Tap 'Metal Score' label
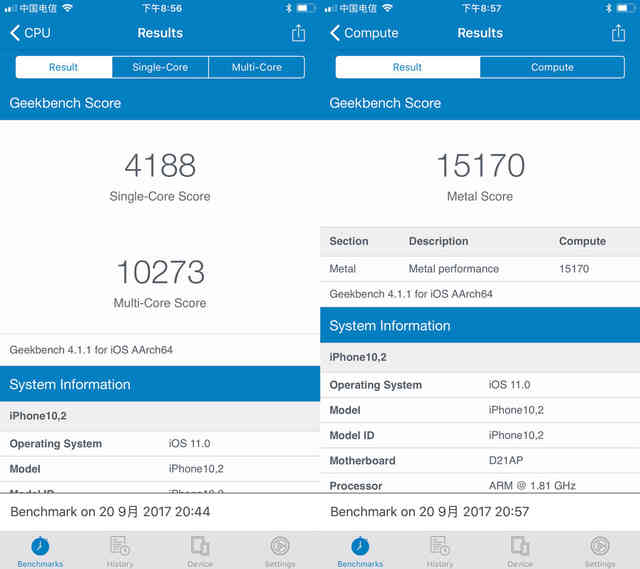This screenshot has height=569, width=640. tap(480, 196)
